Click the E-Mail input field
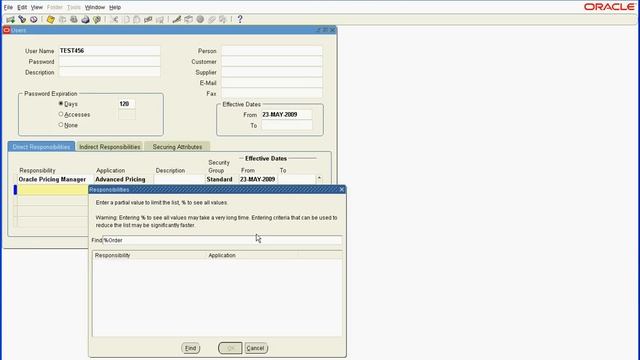This screenshot has height=360, width=640. click(271, 82)
